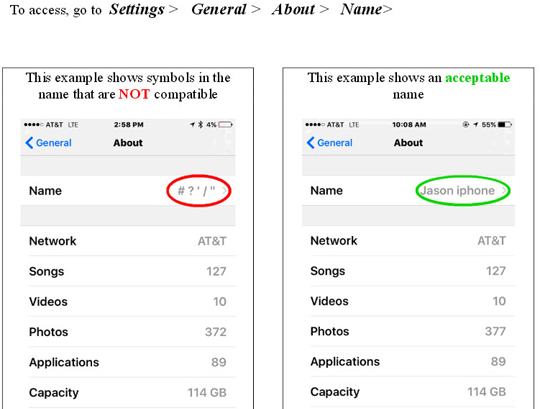Viewport: 540px width, 409px height.
Task: Tap the back chevron in right phone
Action: click(x=311, y=143)
